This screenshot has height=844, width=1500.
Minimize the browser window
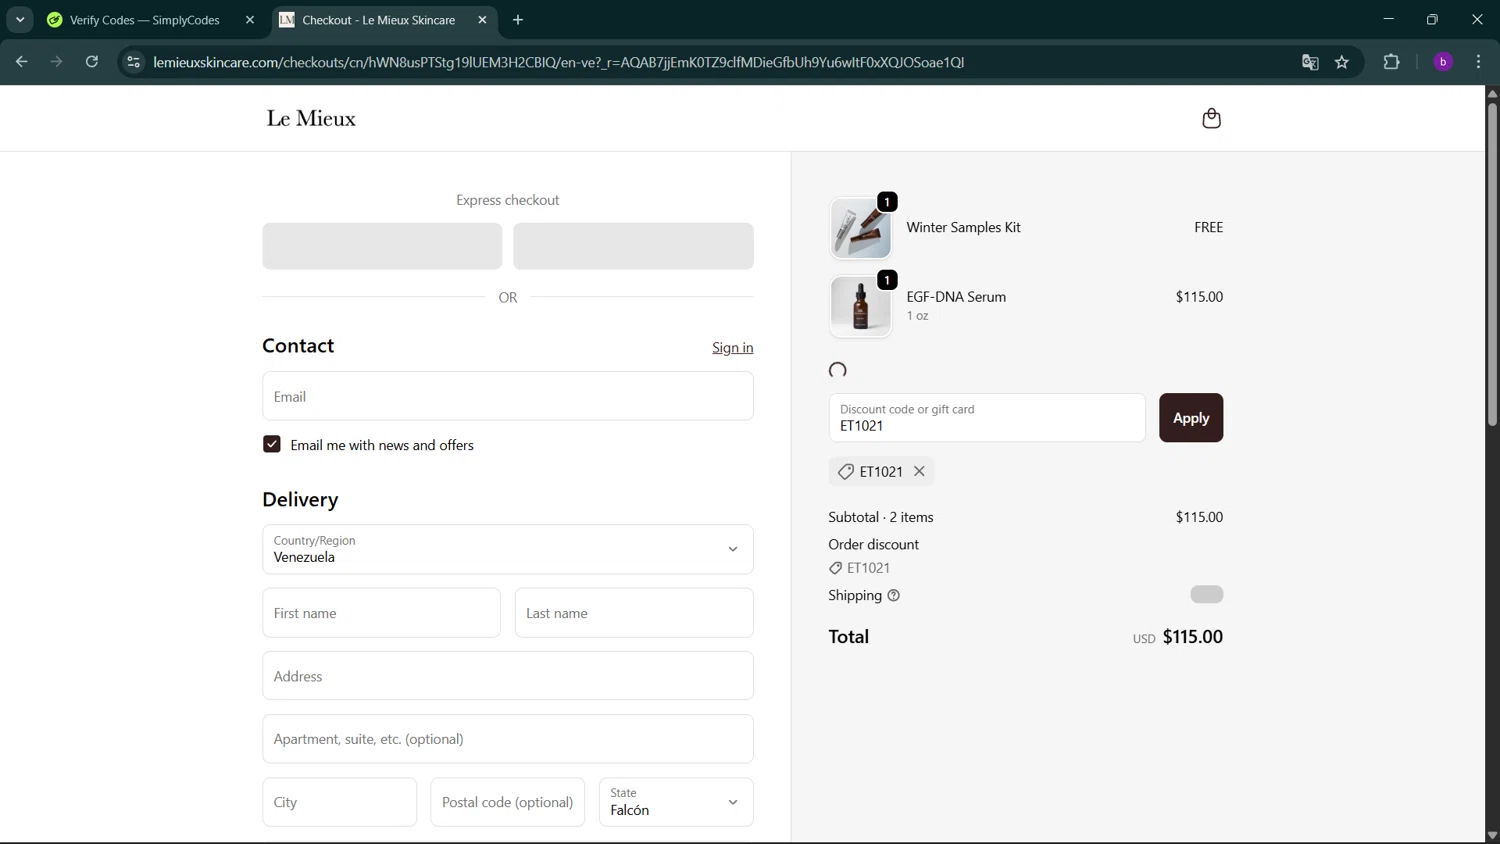coord(1388,19)
